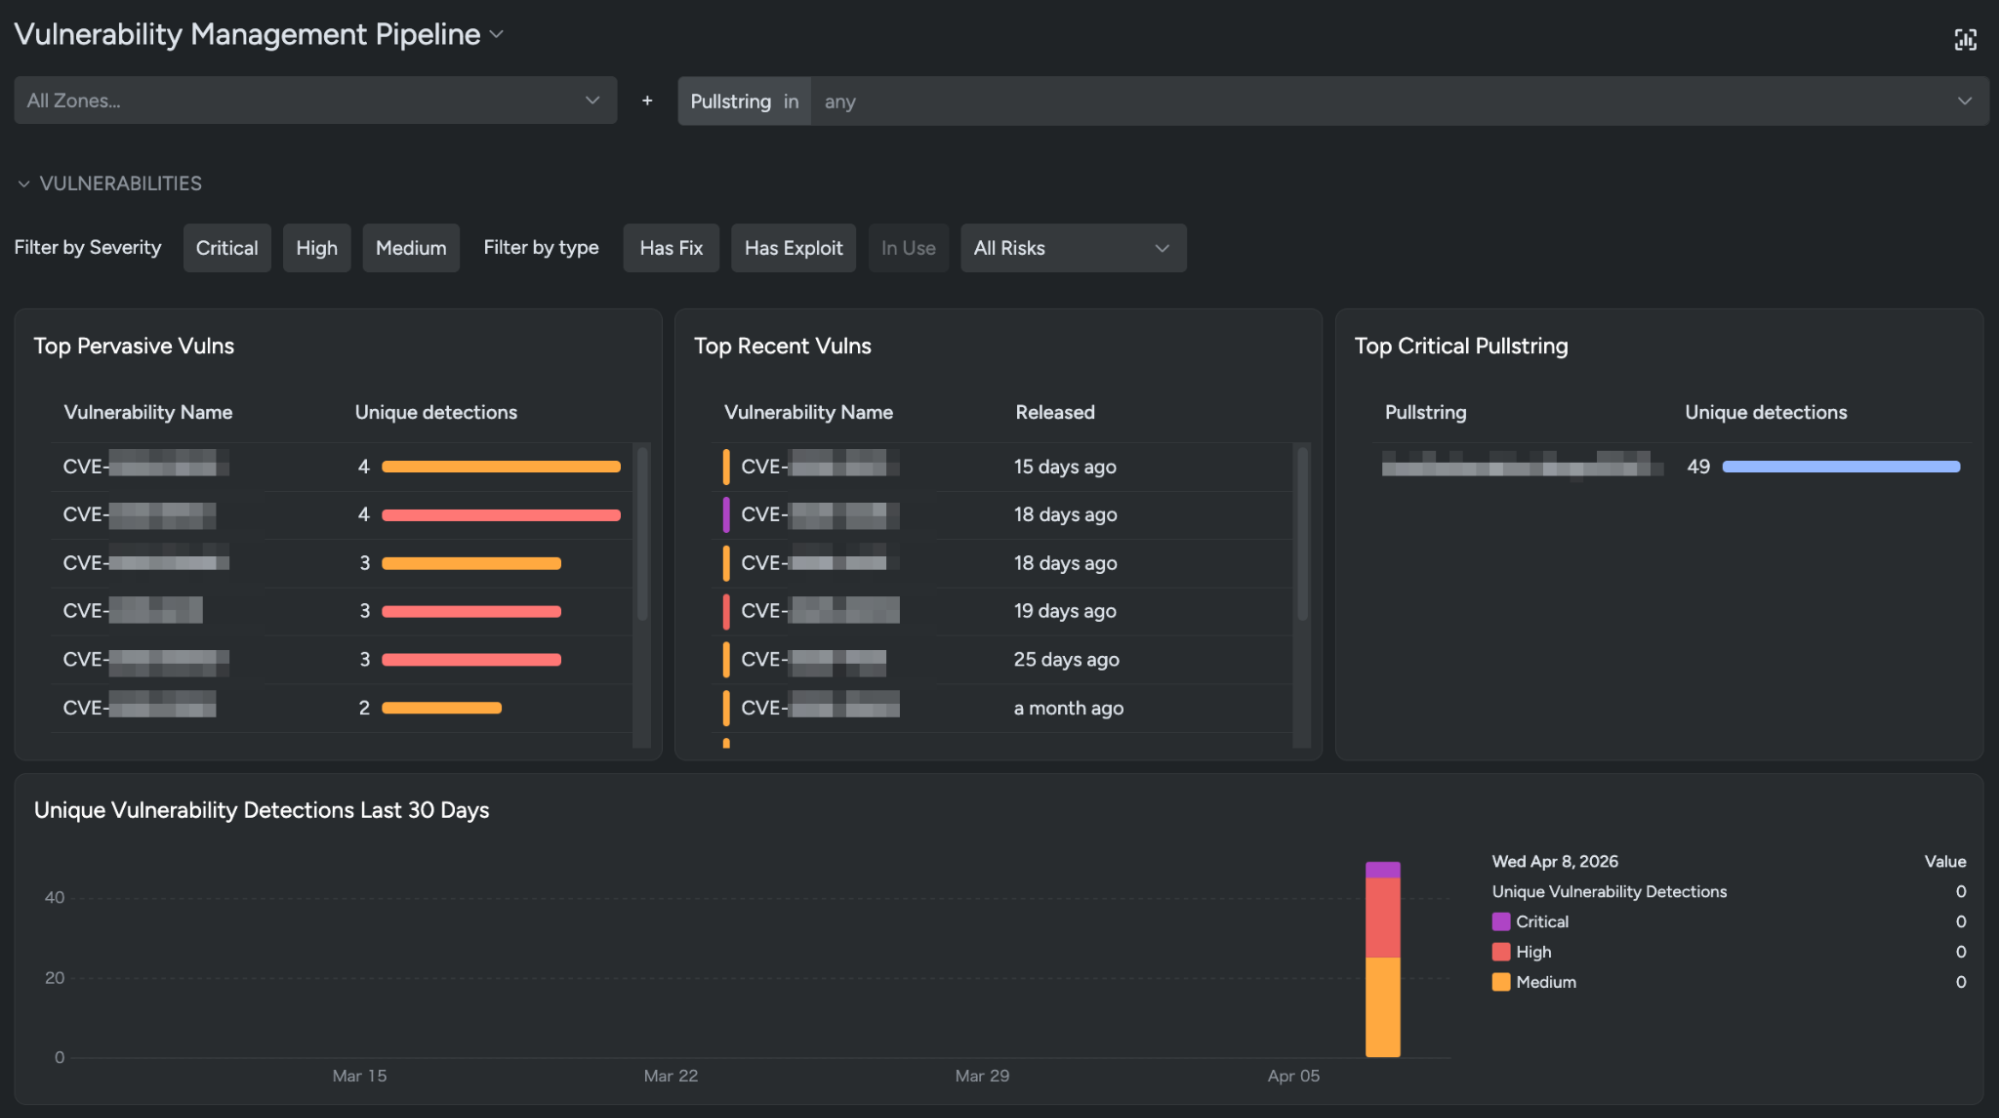Toggle the Critical severity filter

(x=227, y=248)
